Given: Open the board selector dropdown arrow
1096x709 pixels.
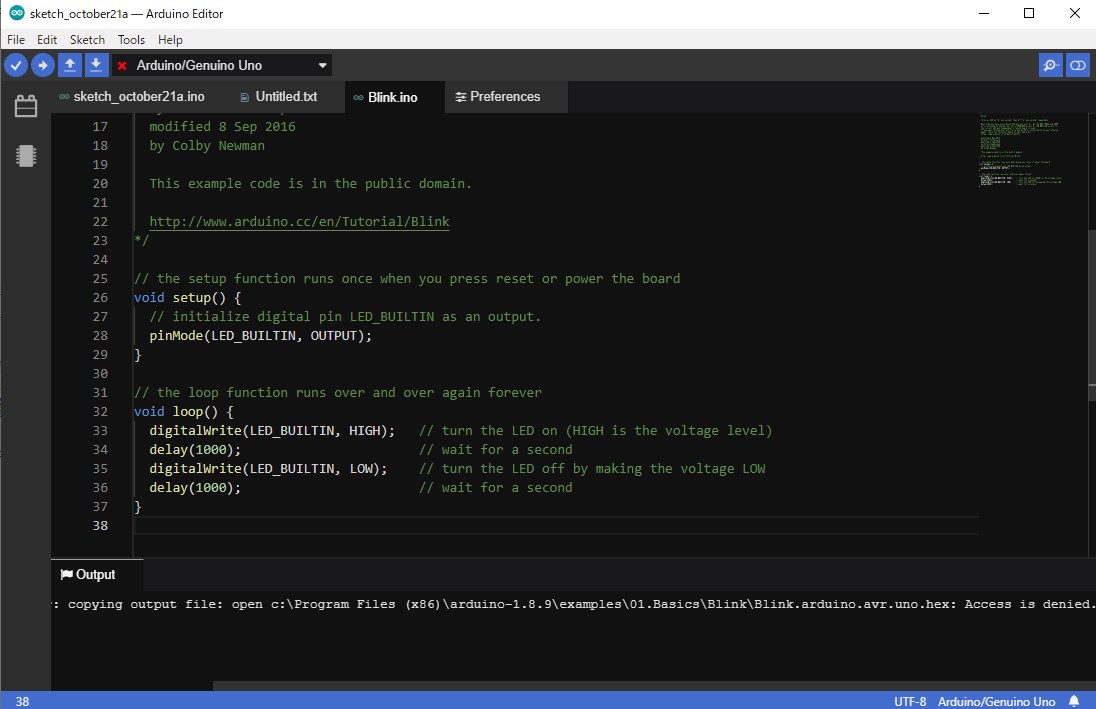Looking at the screenshot, I should pyautogui.click(x=322, y=65).
